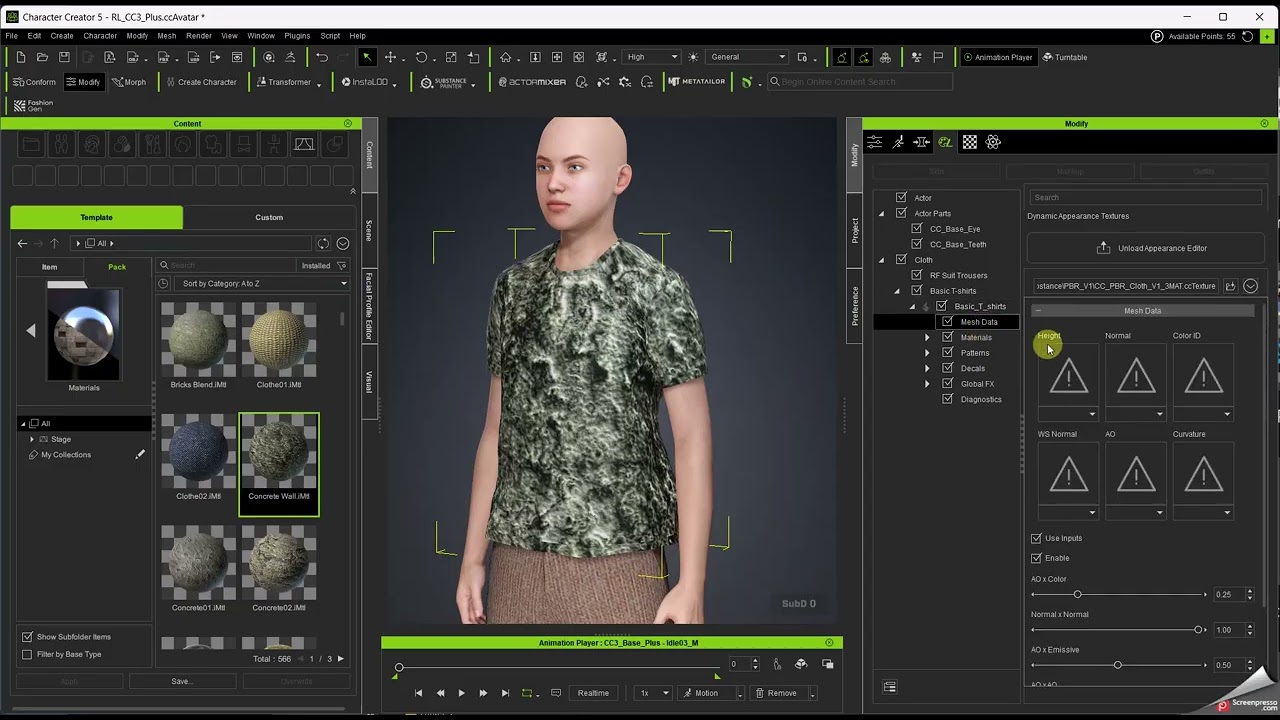Switch to the Custom content tab

pyautogui.click(x=269, y=217)
